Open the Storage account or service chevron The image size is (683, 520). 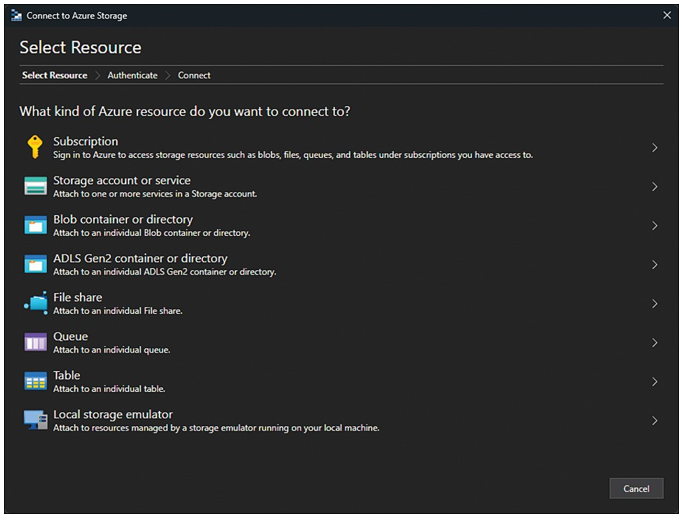pos(654,187)
